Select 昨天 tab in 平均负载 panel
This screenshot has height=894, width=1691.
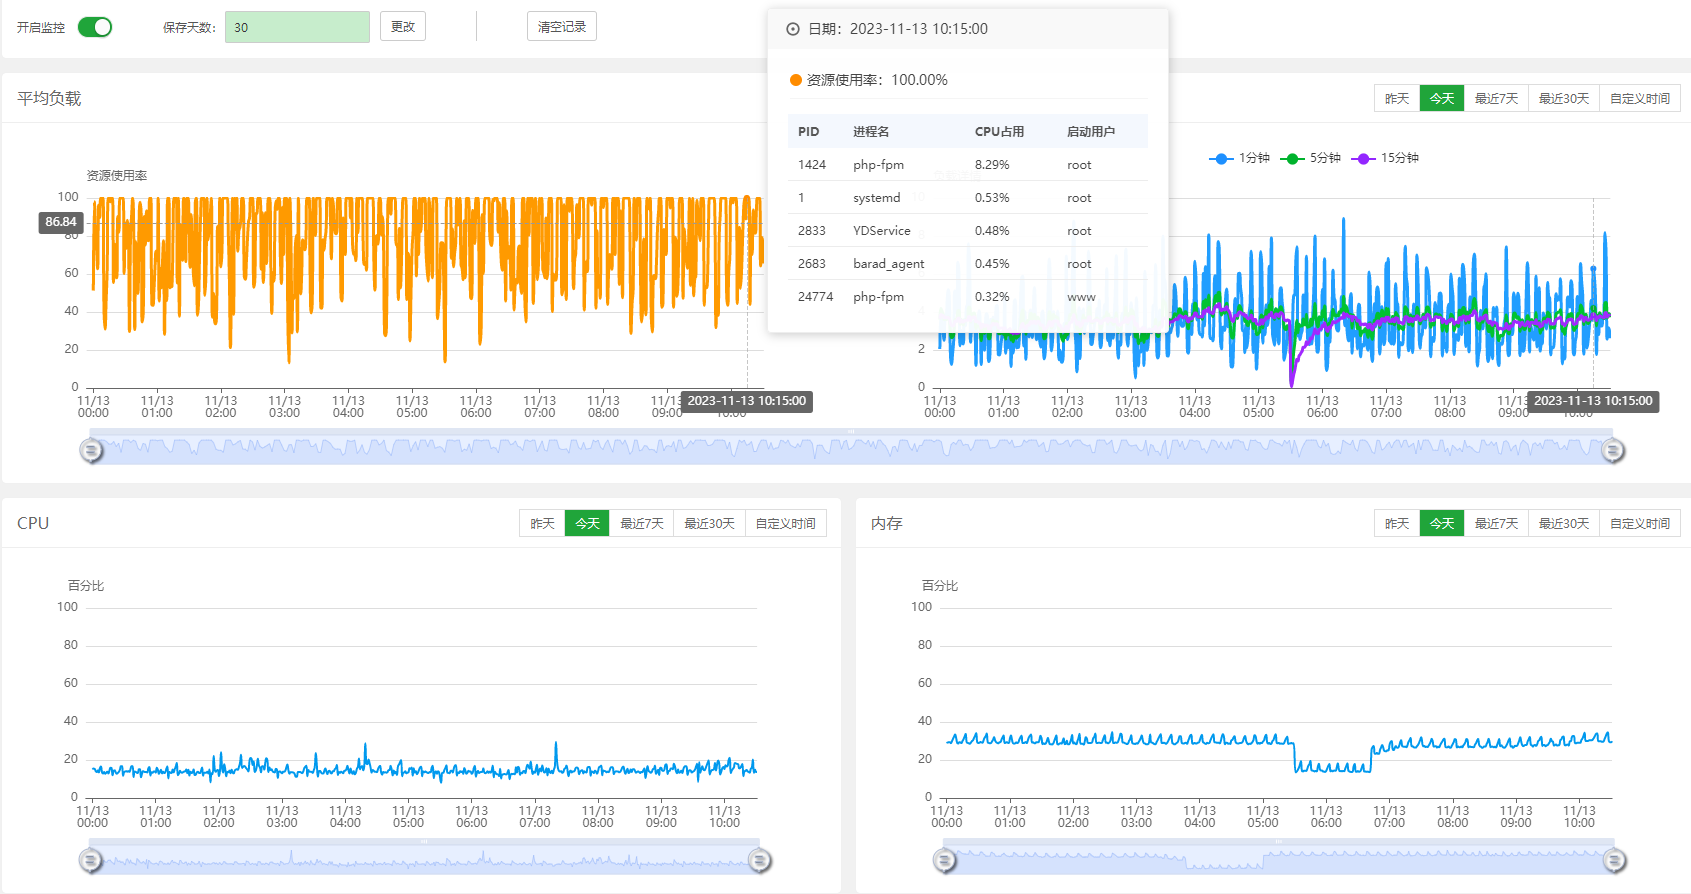pyautogui.click(x=1397, y=98)
